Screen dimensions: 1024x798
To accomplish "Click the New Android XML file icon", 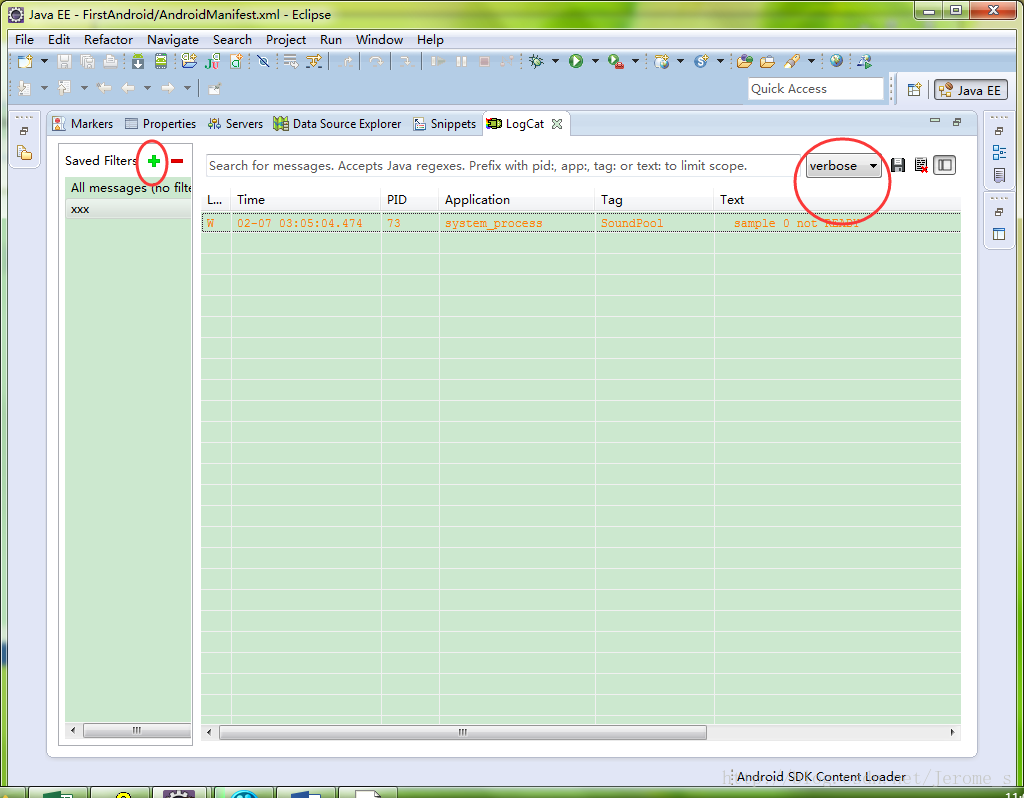I will pos(236,61).
